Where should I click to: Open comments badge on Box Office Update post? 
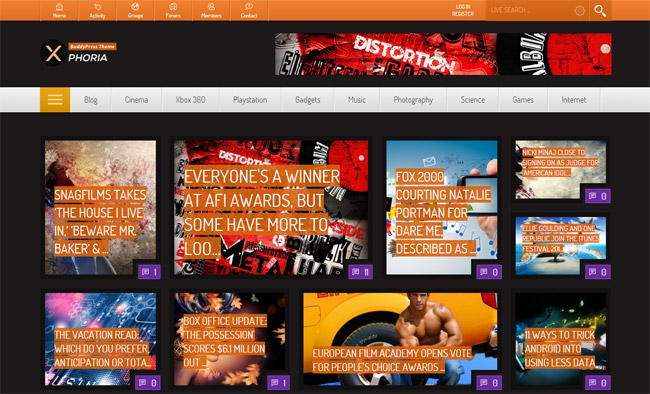(279, 382)
